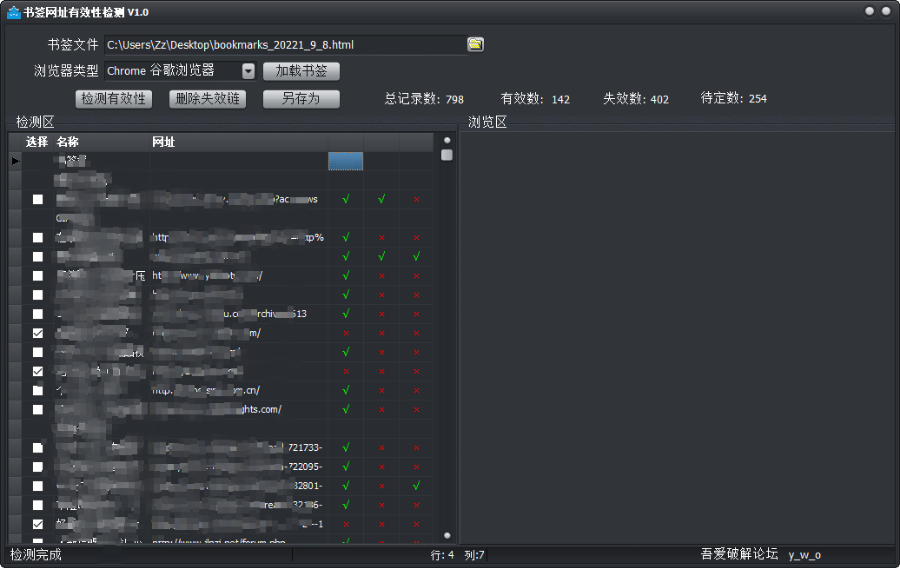The image size is (900, 568).
Task: Click the 总记录数: 798 statistic
Action: point(424,99)
